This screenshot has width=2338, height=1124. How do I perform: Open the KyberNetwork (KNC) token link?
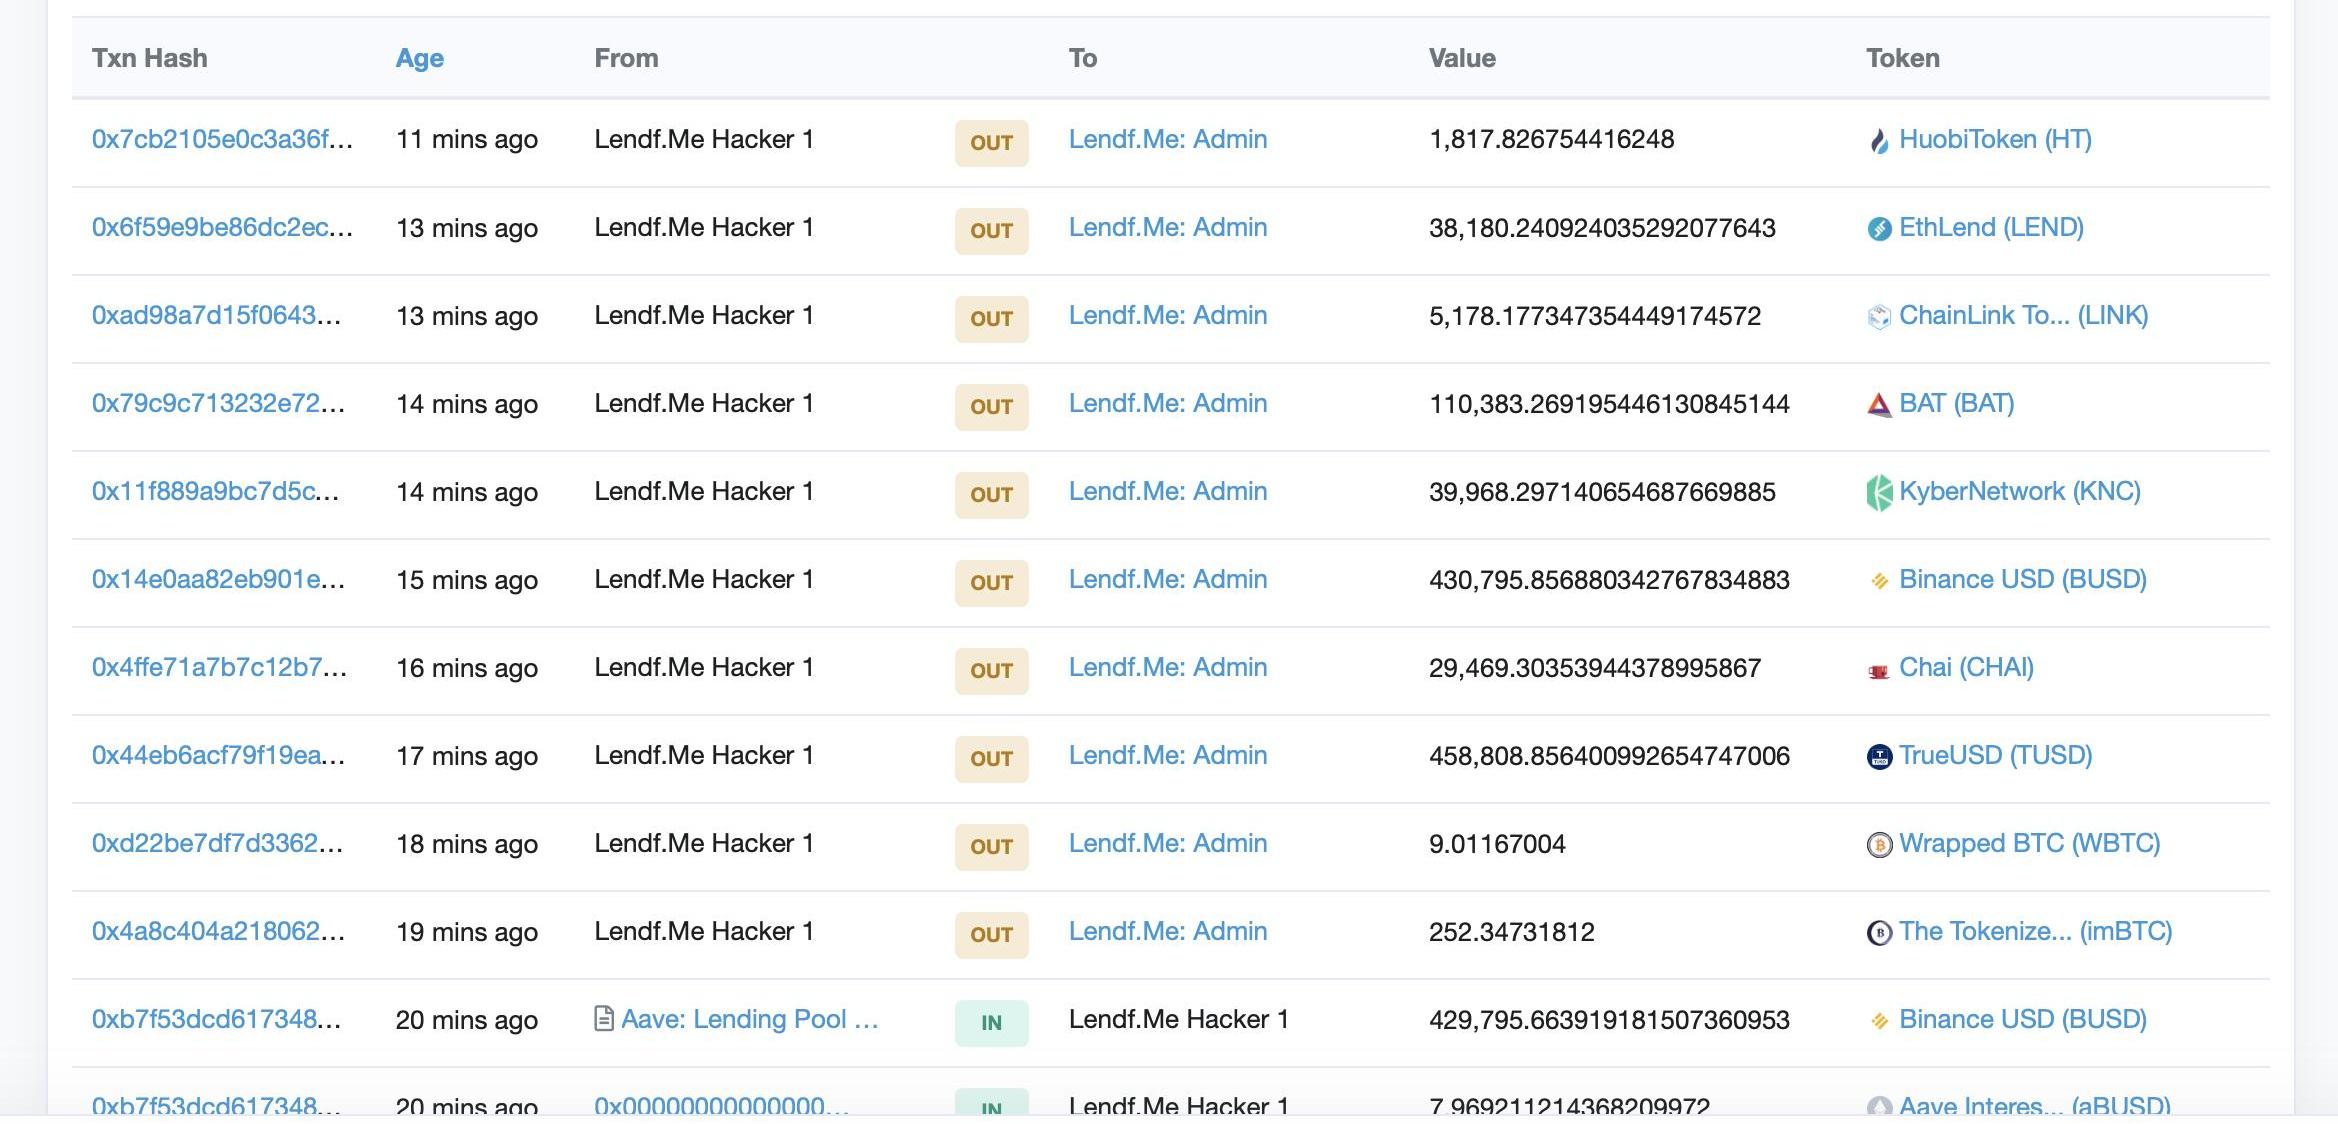click(x=2019, y=491)
